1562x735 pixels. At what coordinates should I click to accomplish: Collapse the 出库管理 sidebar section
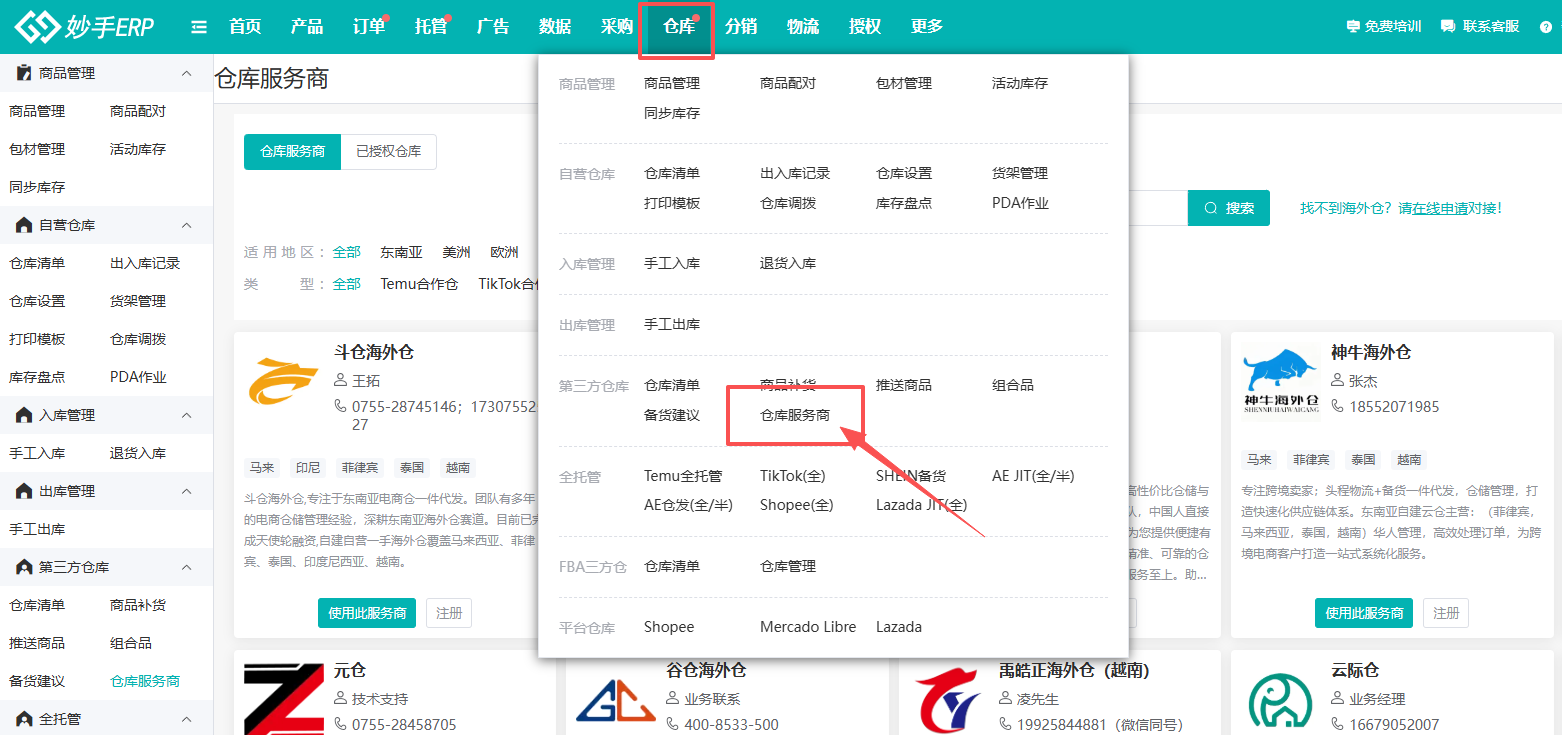[185, 490]
